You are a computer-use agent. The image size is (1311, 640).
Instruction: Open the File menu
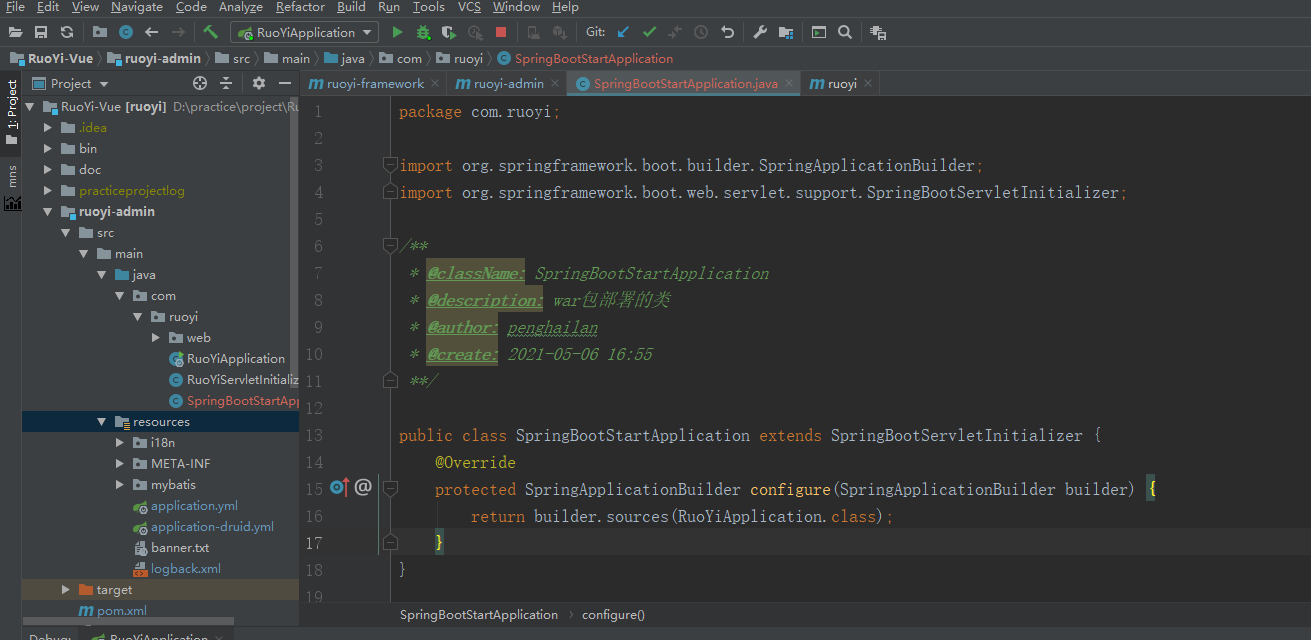[x=15, y=7]
